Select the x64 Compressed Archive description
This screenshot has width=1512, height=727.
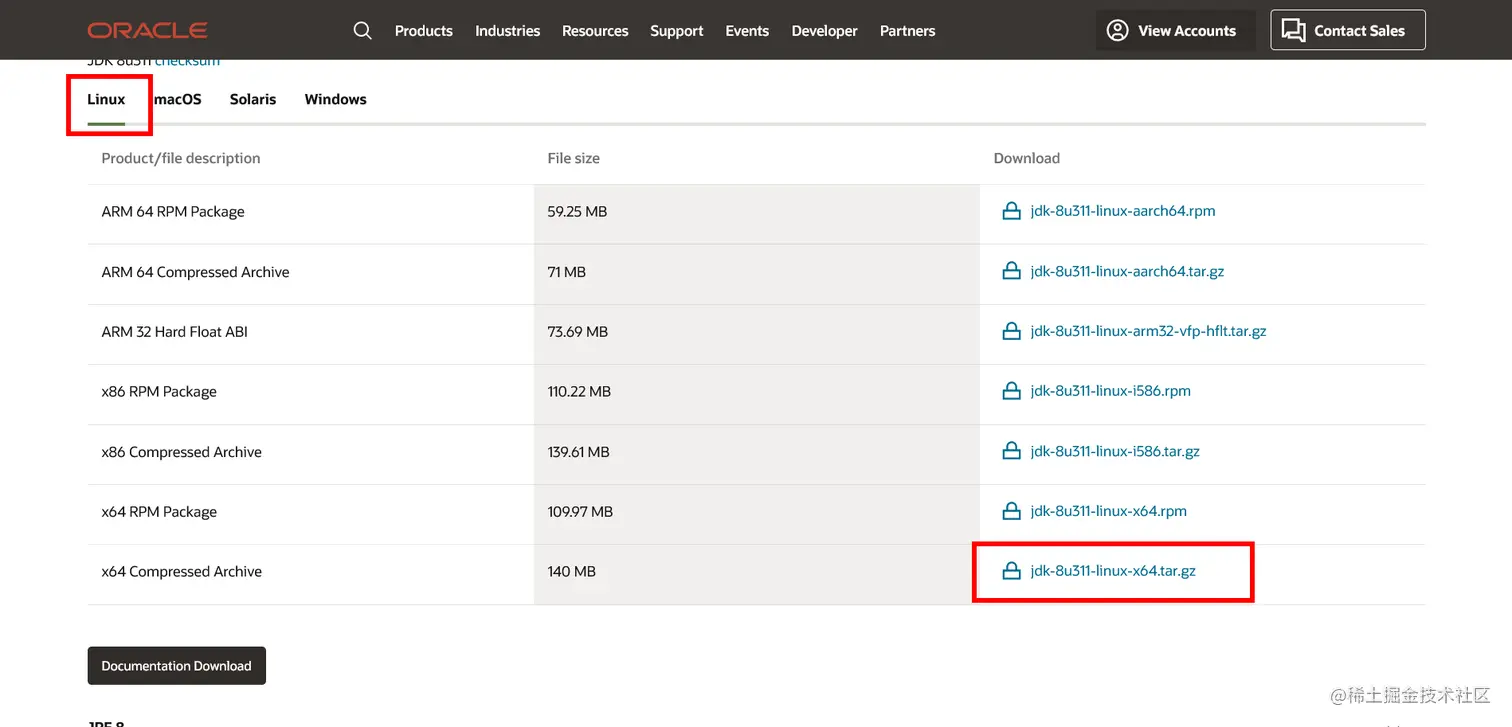[x=182, y=572]
